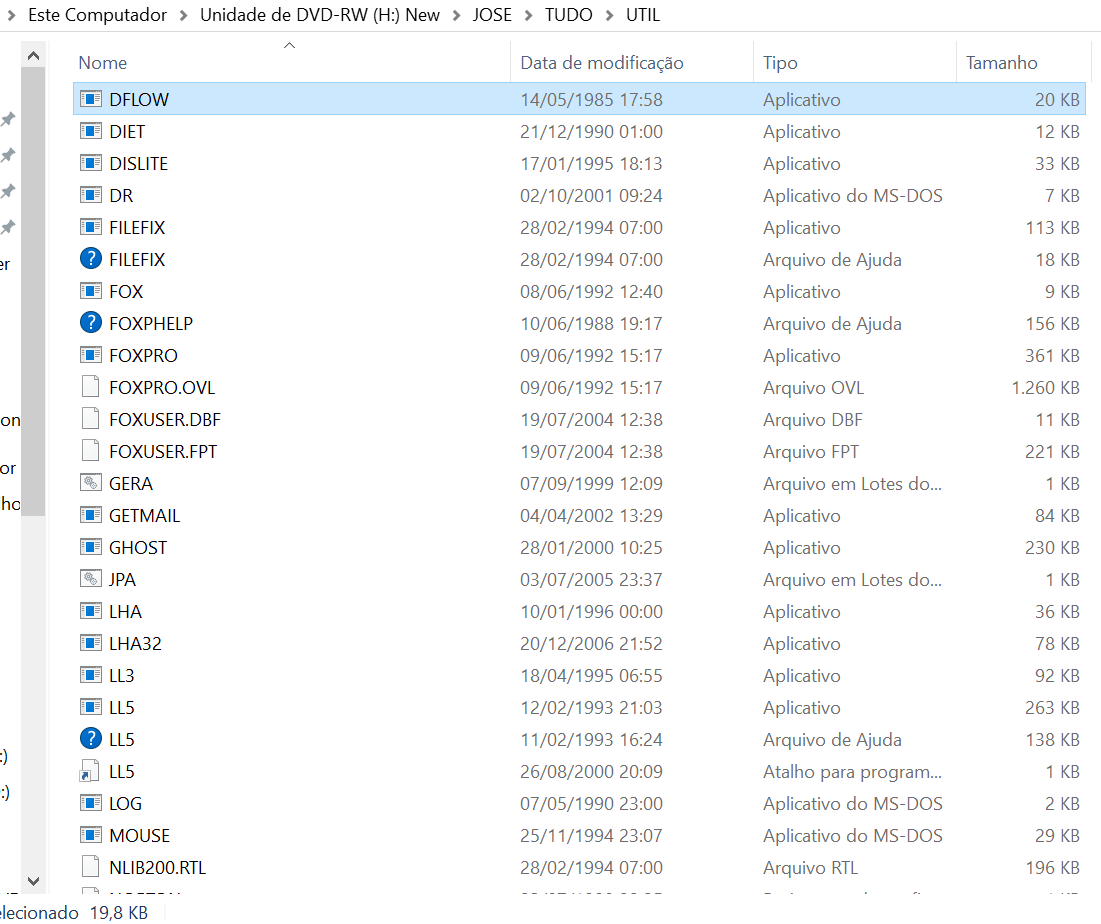Go to Este Computador in the address bar
Screen dimensions: 1101x924
tap(98, 15)
